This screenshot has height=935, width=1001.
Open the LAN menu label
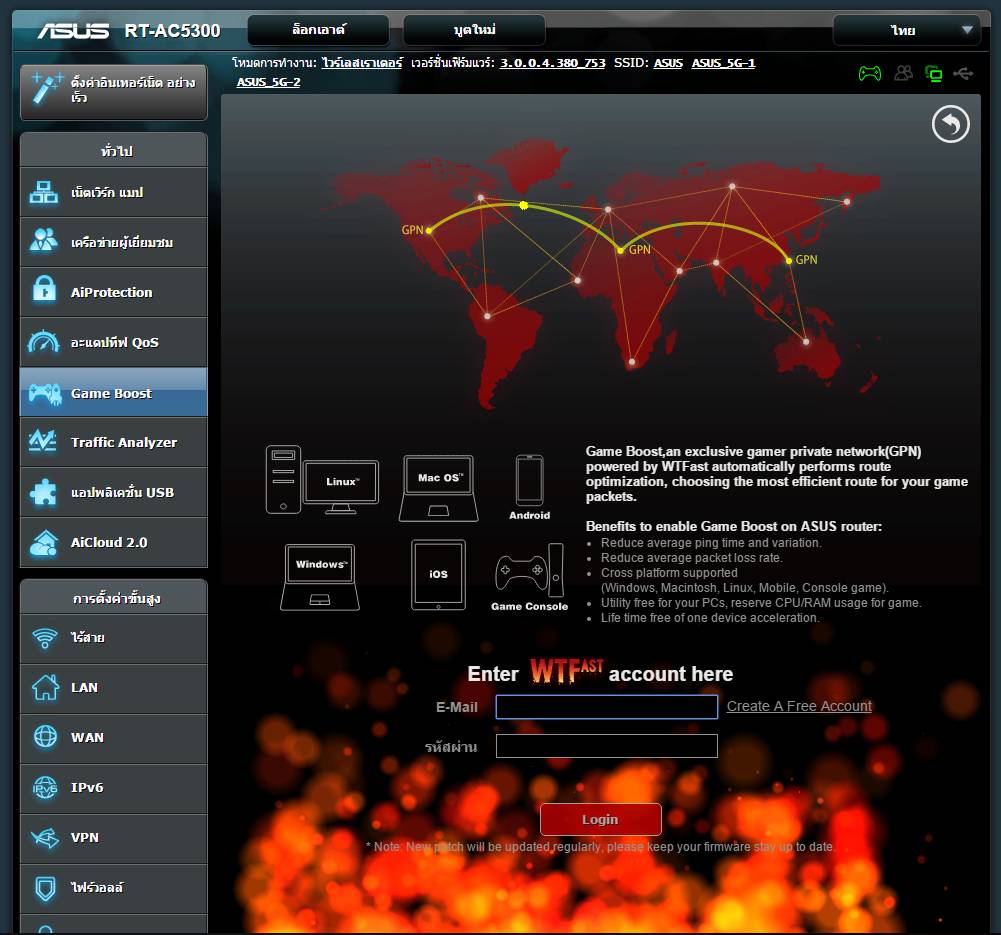click(84, 687)
